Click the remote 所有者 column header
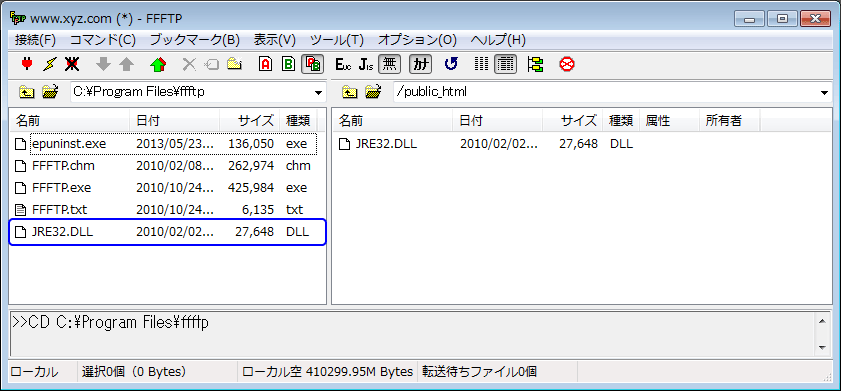Screen dimensions: 841x391 730,121
